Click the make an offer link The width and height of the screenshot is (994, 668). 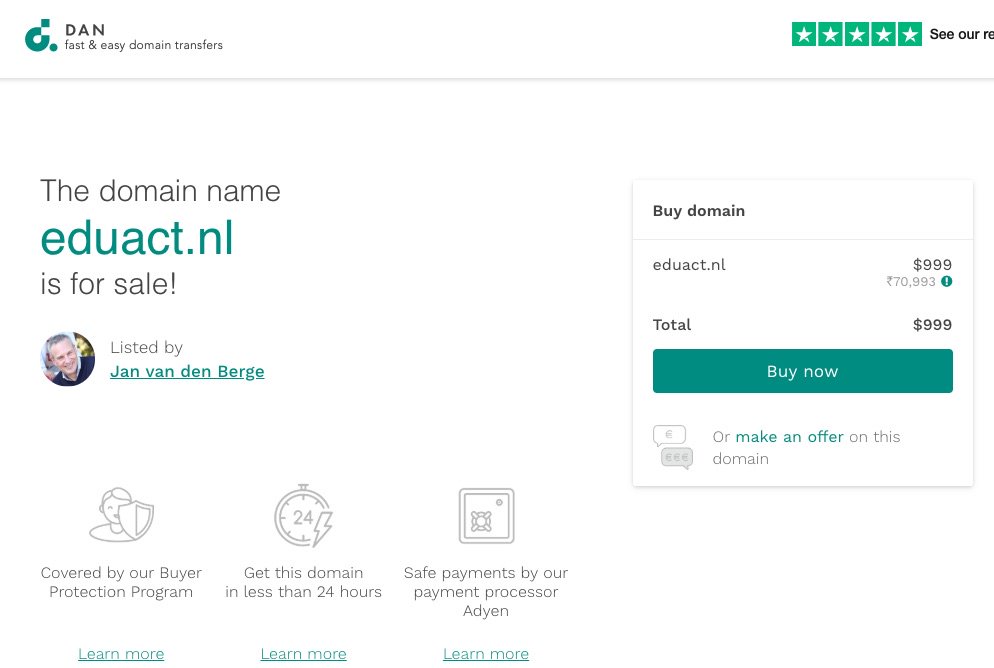point(789,437)
